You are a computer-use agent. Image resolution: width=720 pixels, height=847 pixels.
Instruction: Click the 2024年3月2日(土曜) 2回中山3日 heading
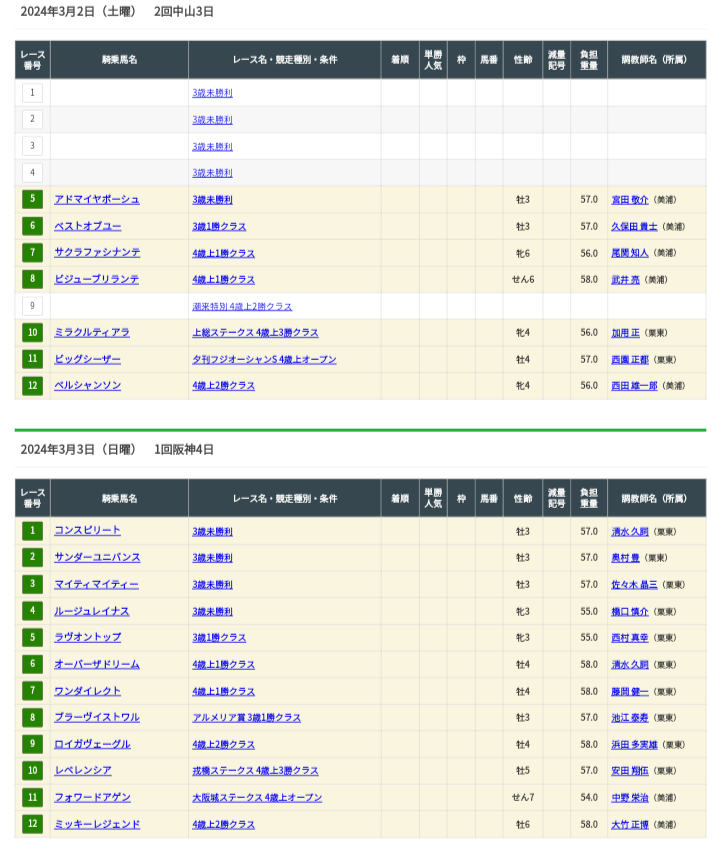tap(117, 11)
